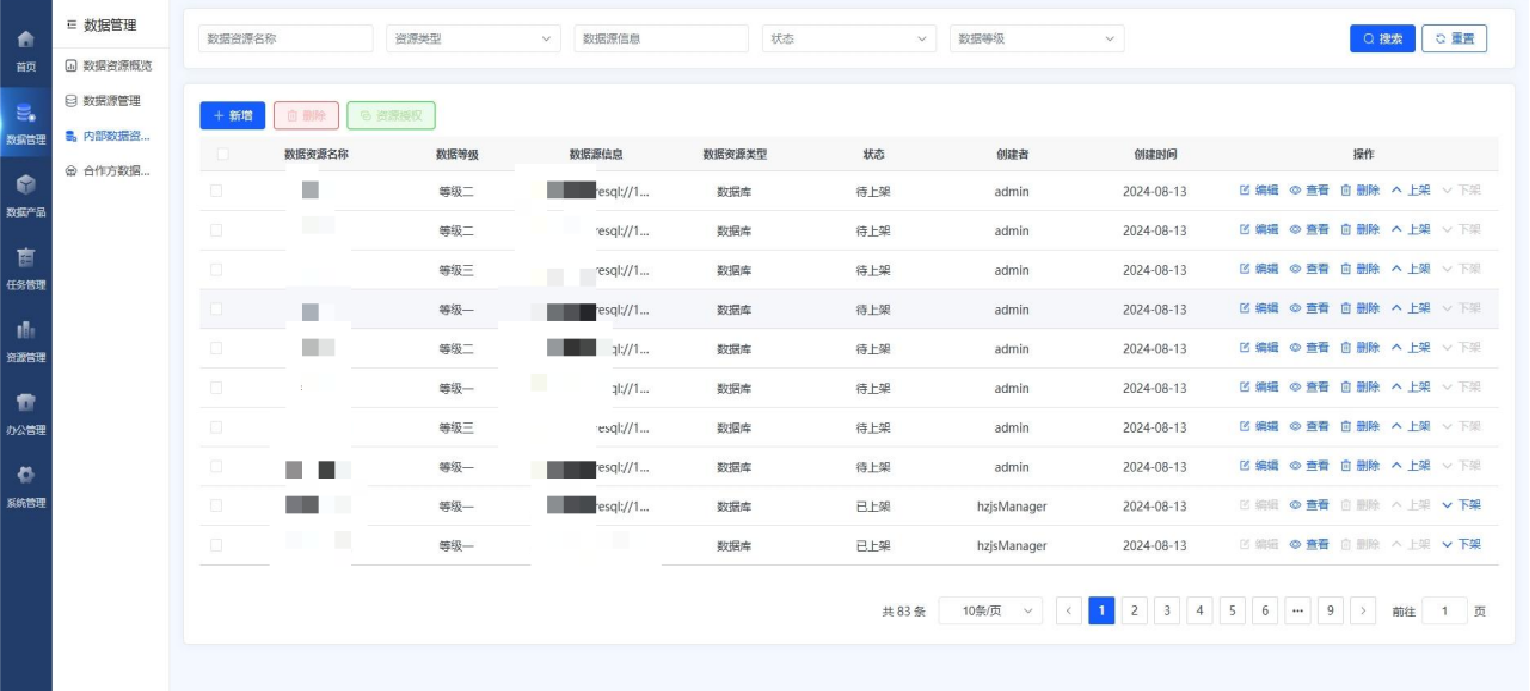1530x691 pixels.
Task: Check the checkbox of the first table row
Action: tap(216, 190)
